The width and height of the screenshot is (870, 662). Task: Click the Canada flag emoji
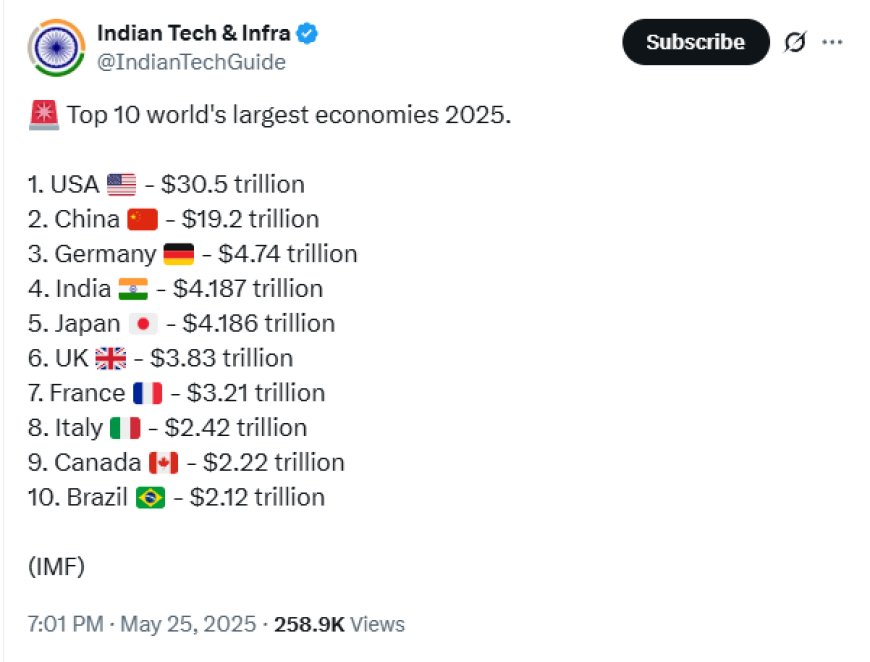(x=164, y=463)
